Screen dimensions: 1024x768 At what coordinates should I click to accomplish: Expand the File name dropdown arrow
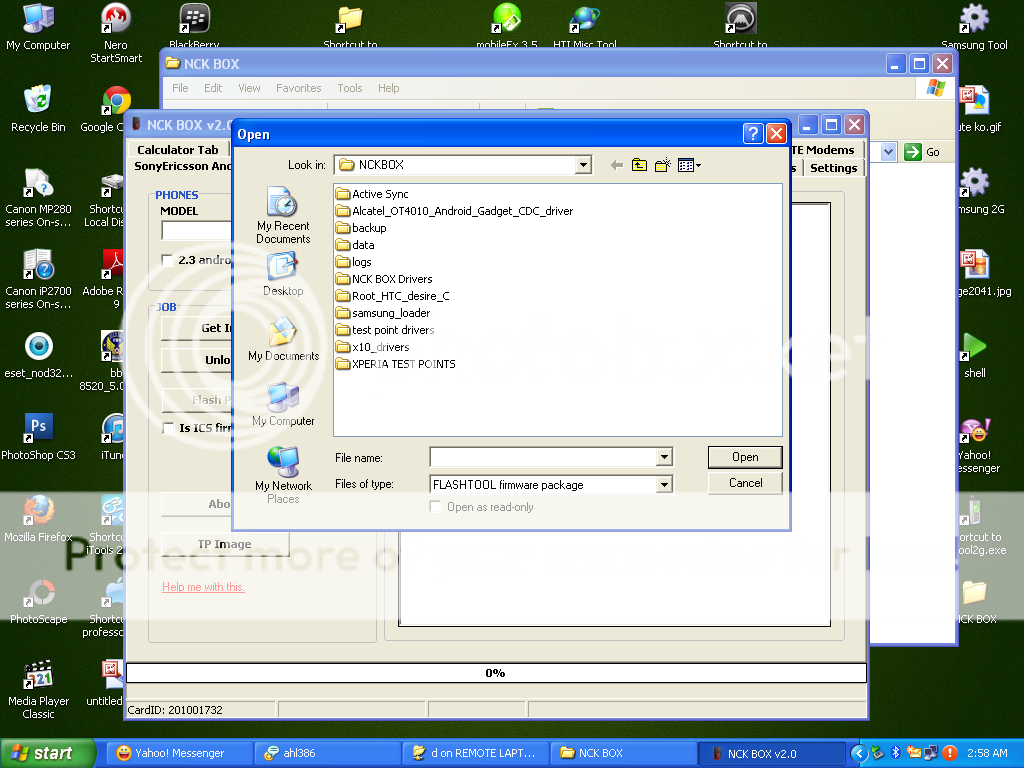pyautogui.click(x=664, y=457)
